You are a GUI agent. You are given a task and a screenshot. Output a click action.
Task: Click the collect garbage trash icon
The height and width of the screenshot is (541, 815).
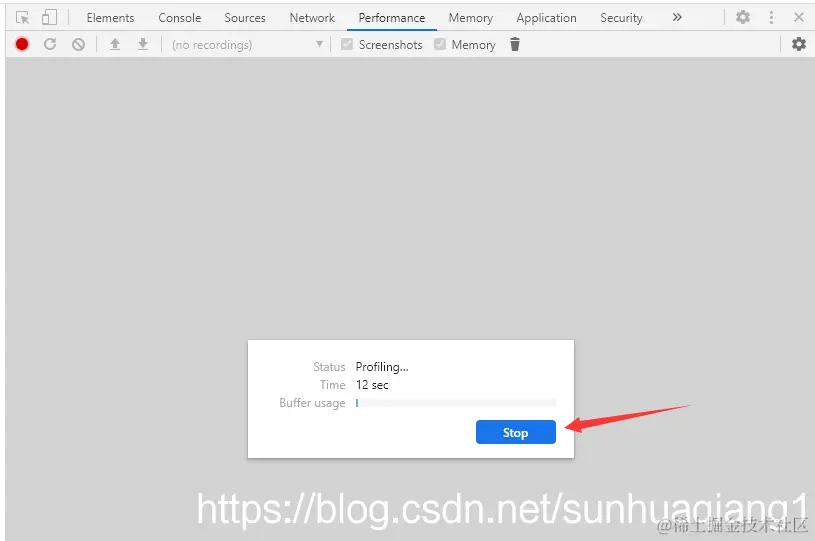(x=515, y=45)
